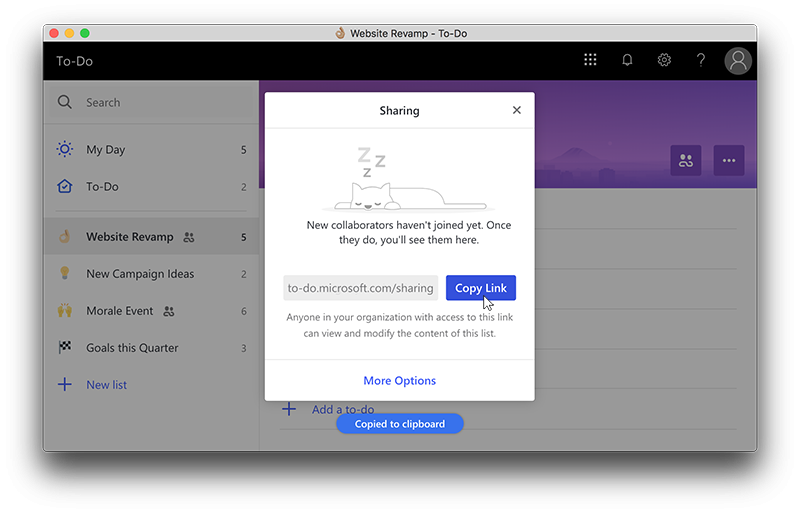Open the New Campaign Ideas list

[x=152, y=274]
